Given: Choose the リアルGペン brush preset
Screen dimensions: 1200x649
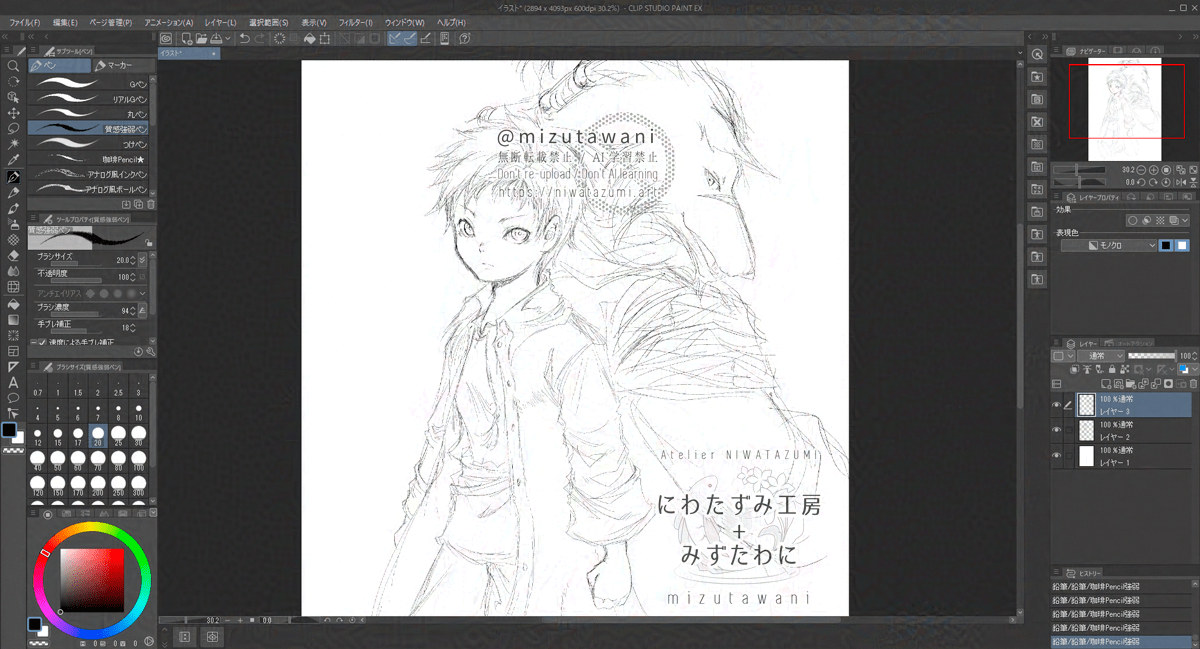Looking at the screenshot, I should click(90, 99).
